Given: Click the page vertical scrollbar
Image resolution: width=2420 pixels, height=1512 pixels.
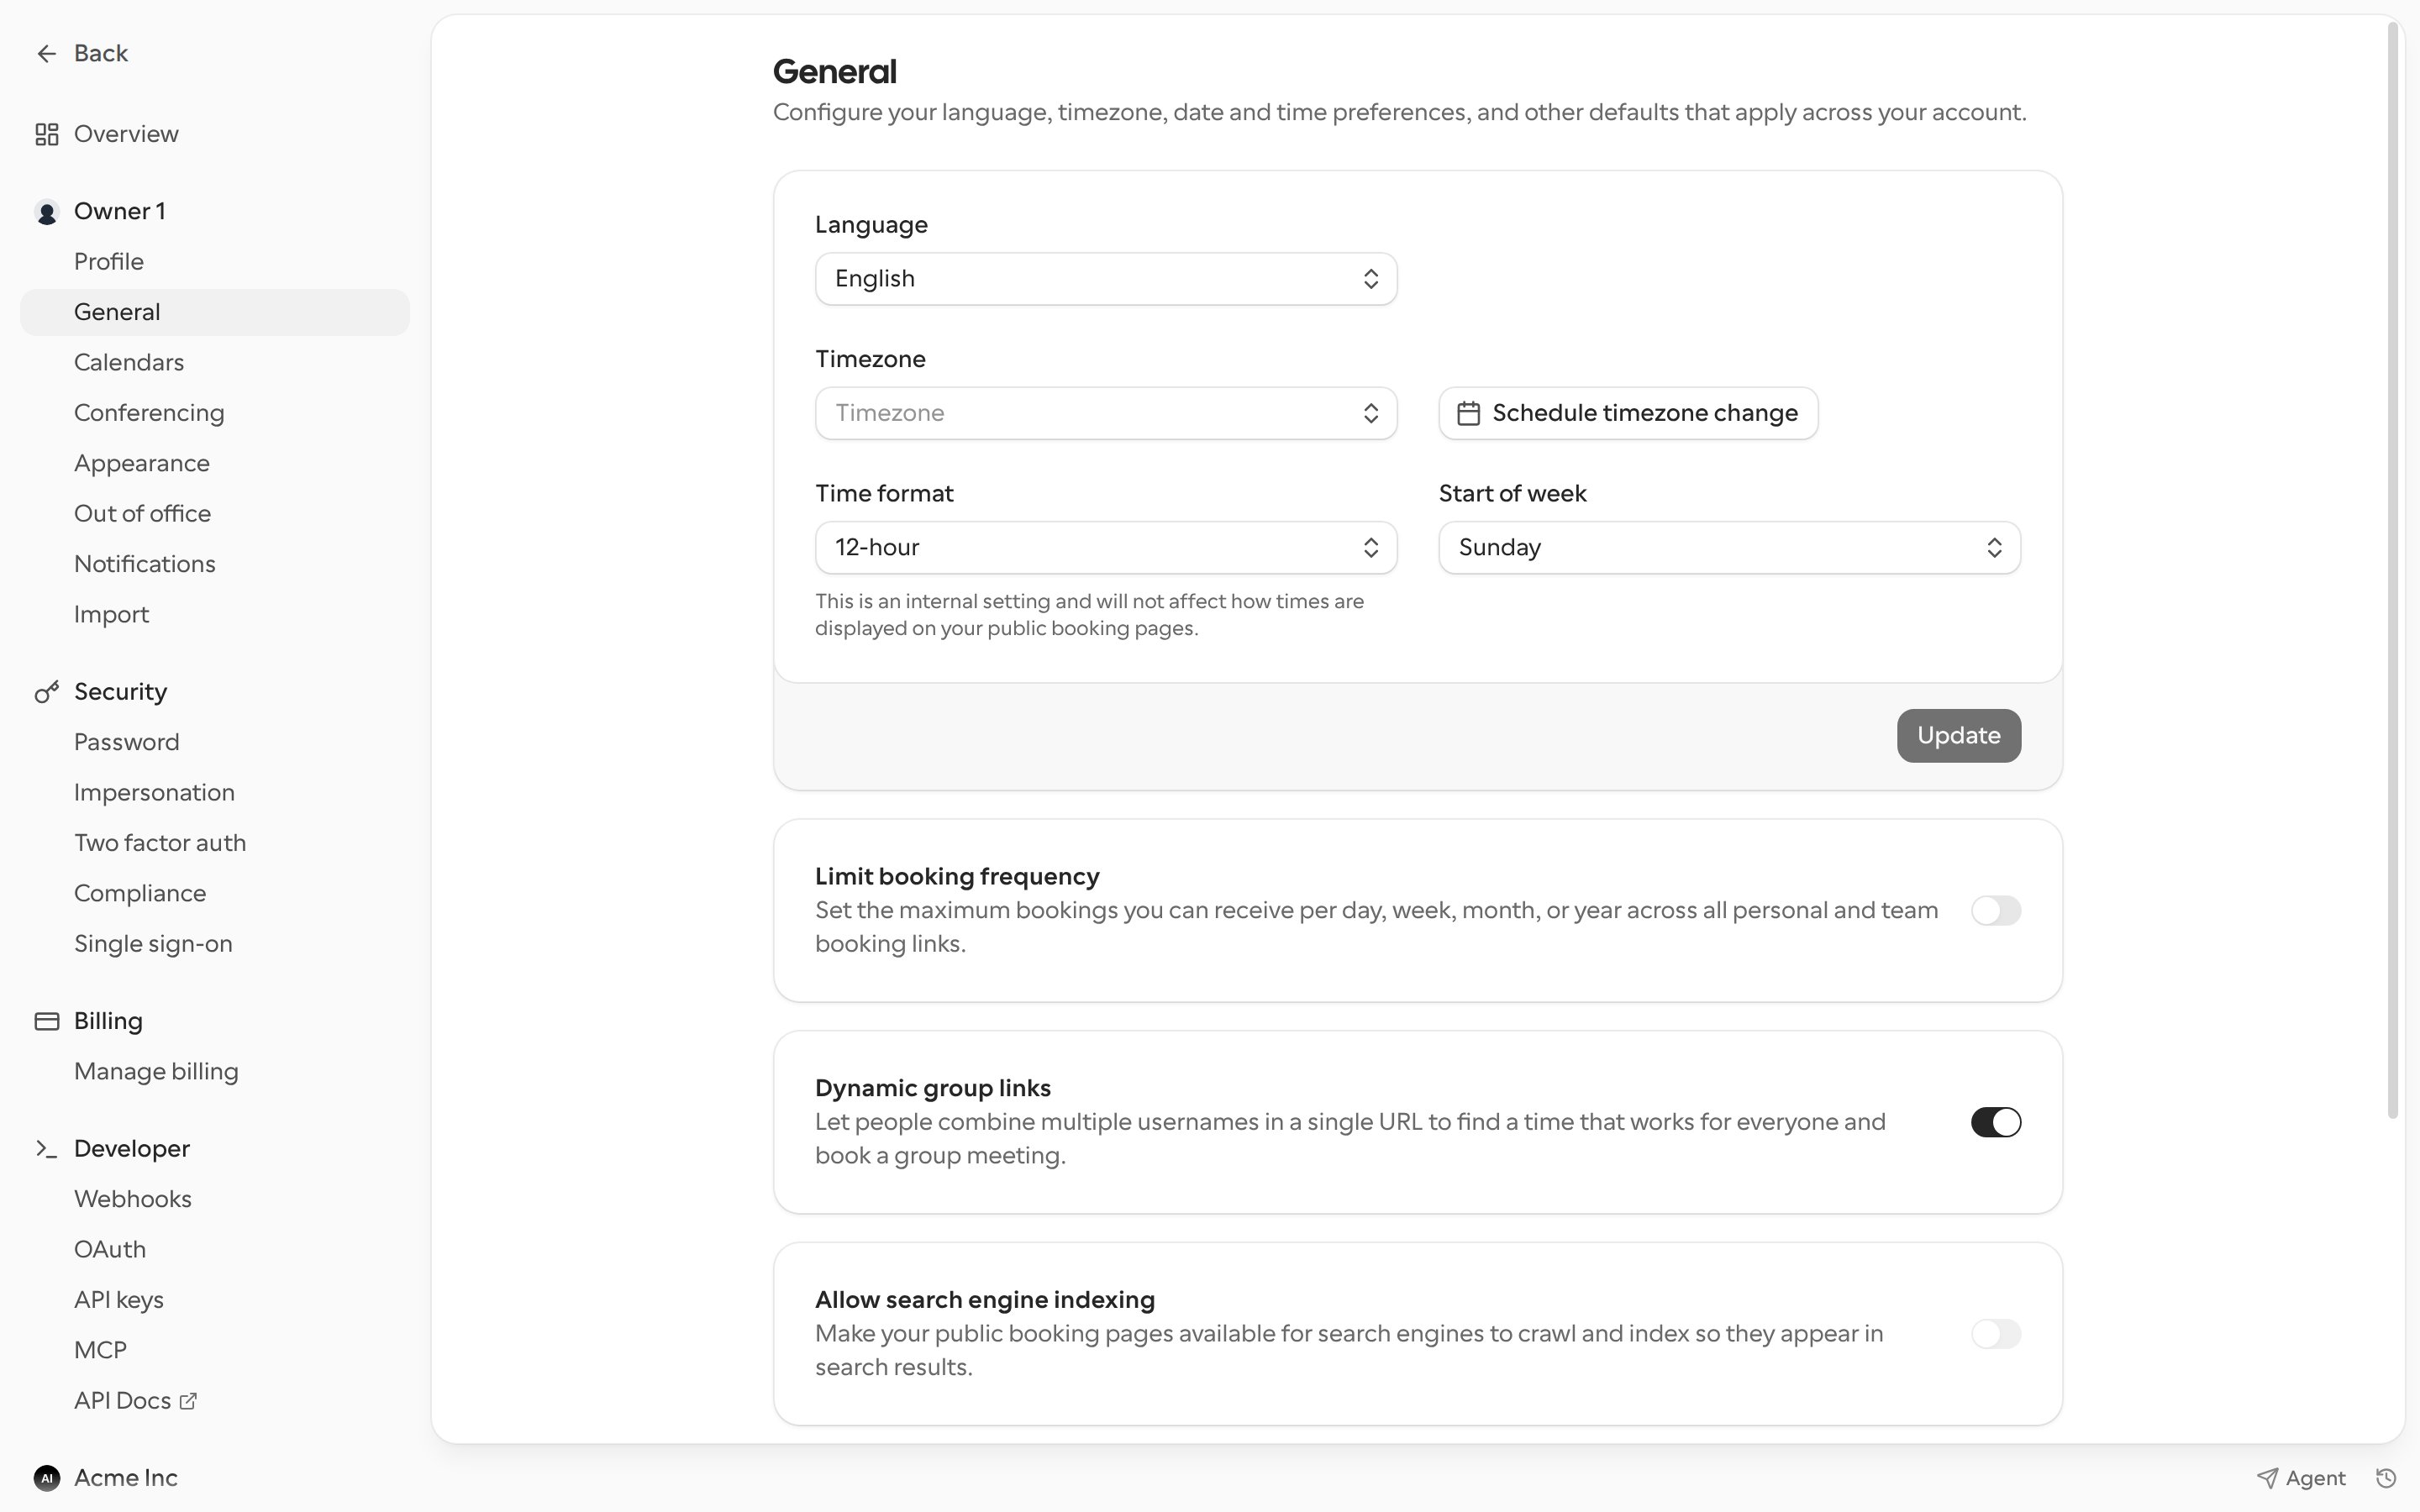Looking at the screenshot, I should (2392, 570).
